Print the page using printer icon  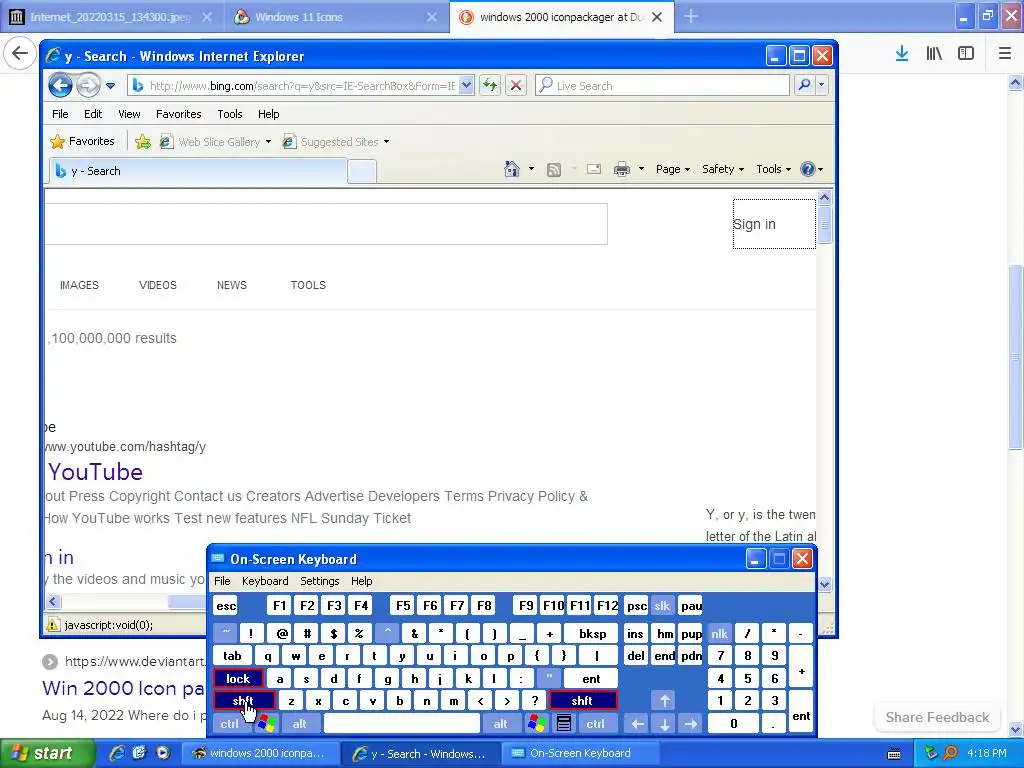(622, 169)
